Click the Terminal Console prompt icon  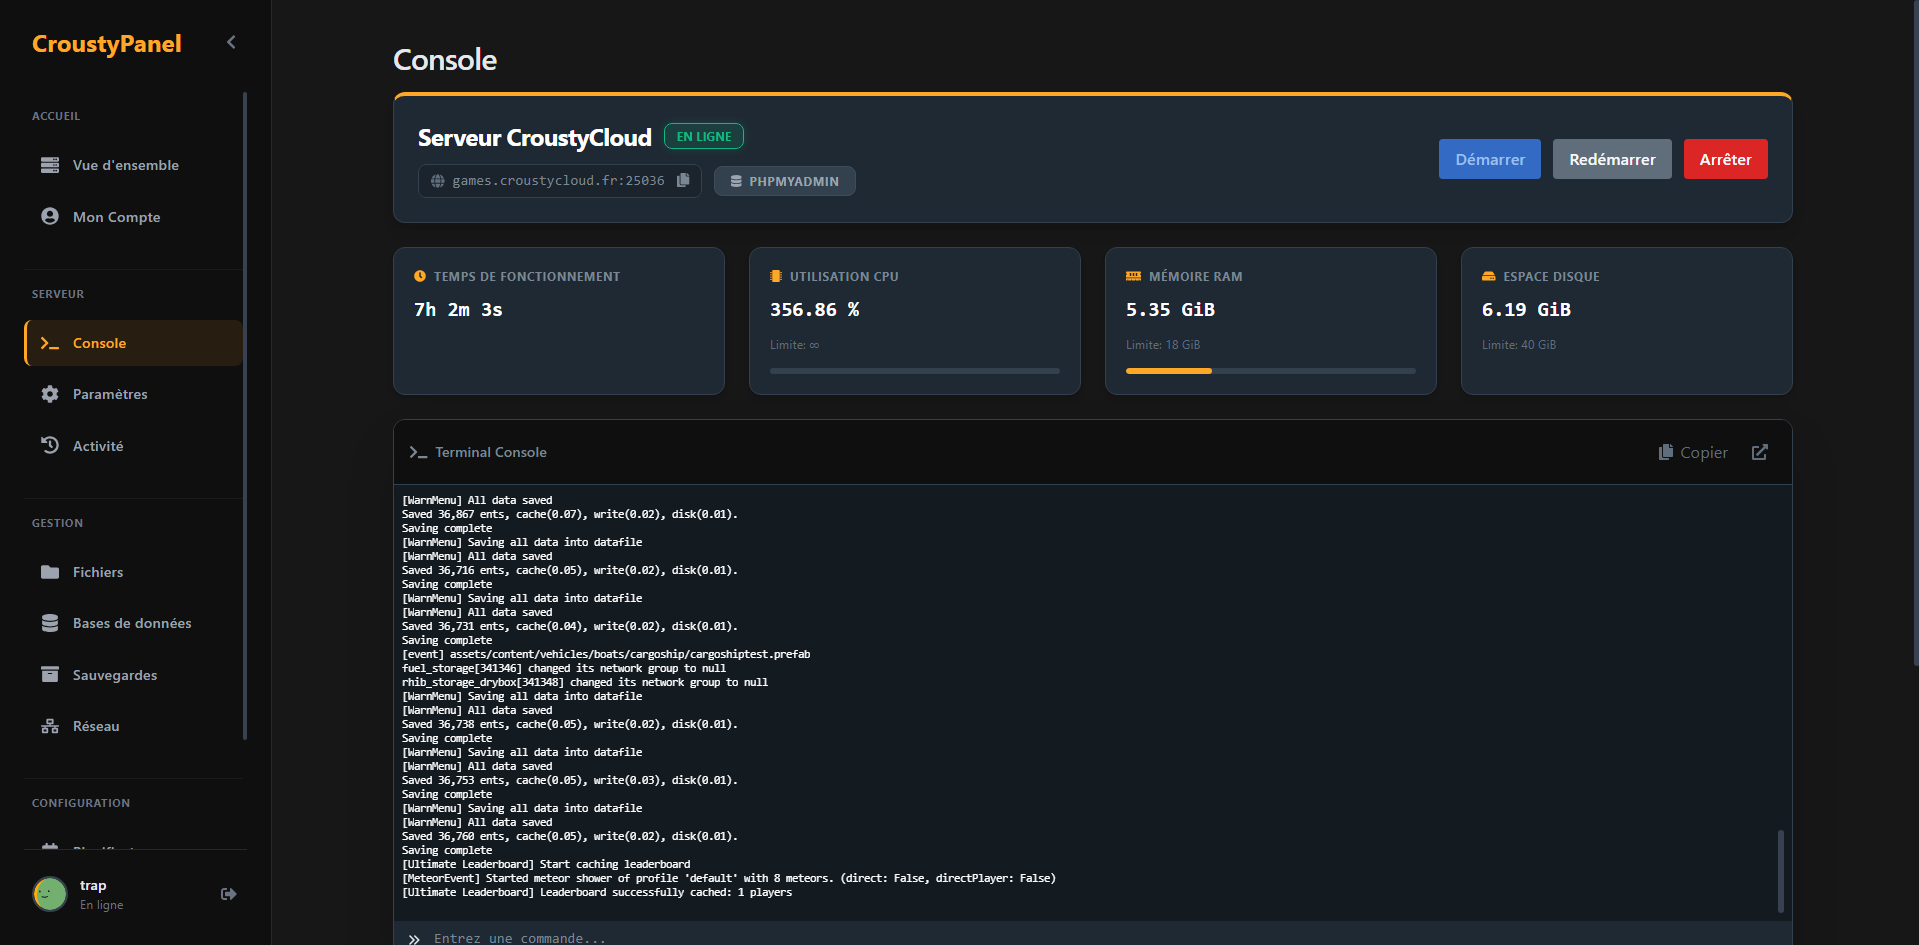(418, 452)
